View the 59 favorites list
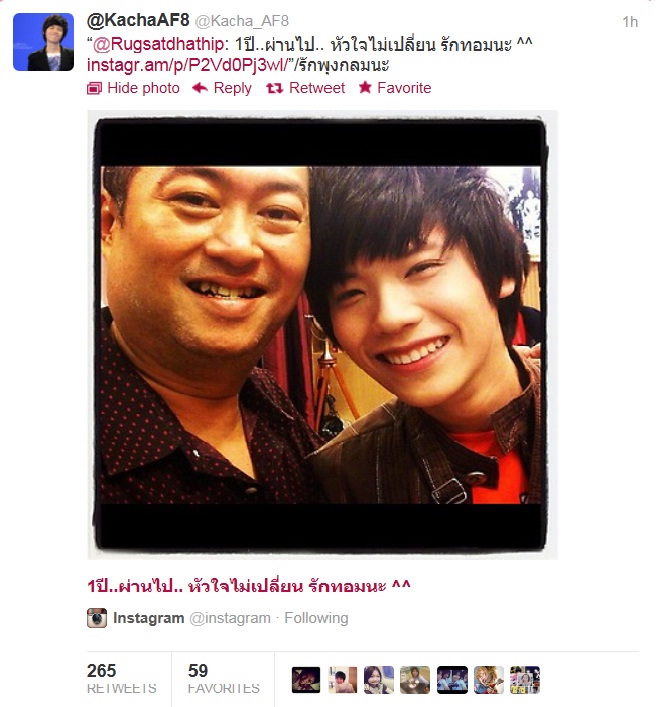 224,679
